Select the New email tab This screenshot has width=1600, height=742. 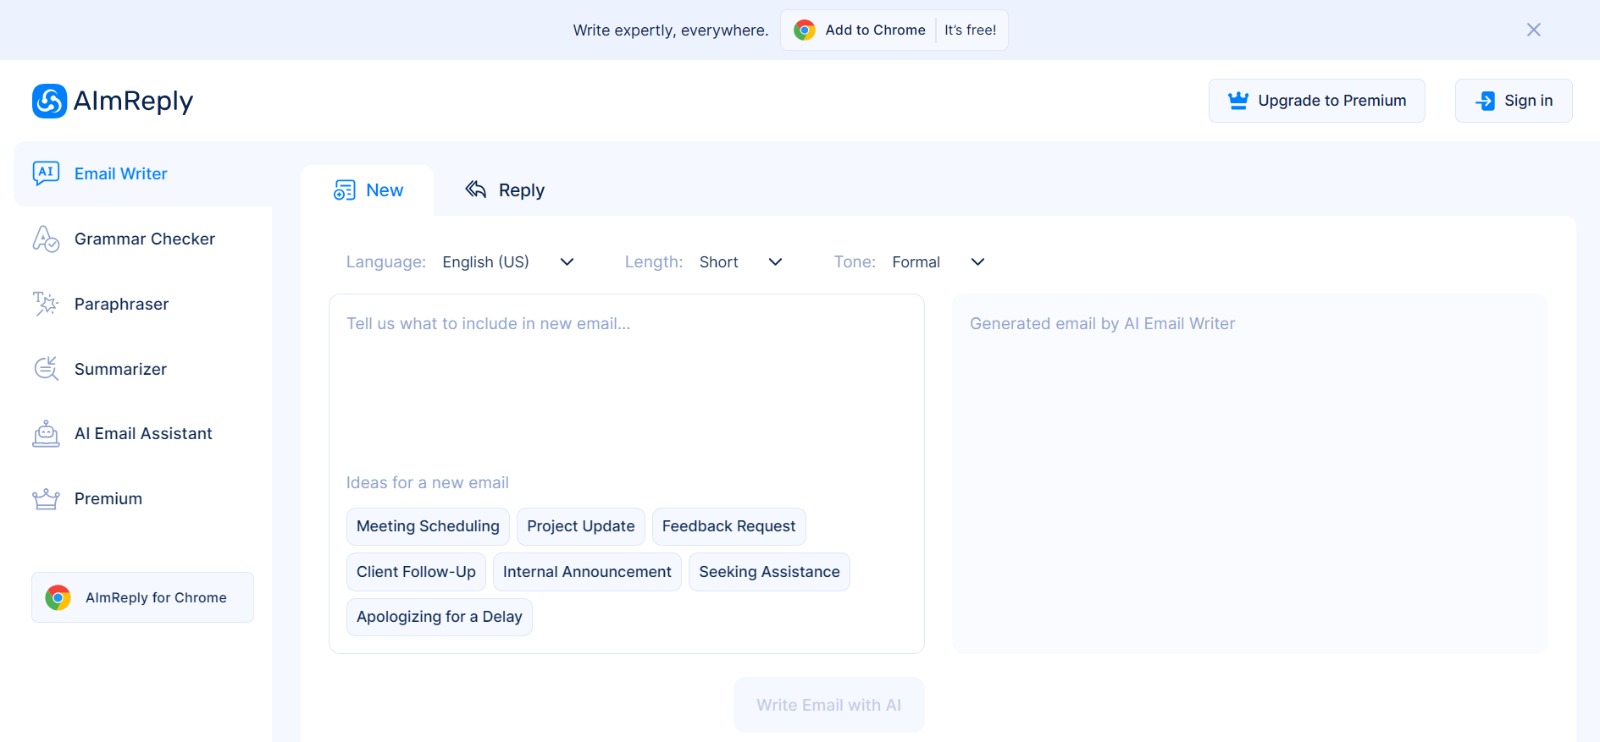(x=368, y=190)
